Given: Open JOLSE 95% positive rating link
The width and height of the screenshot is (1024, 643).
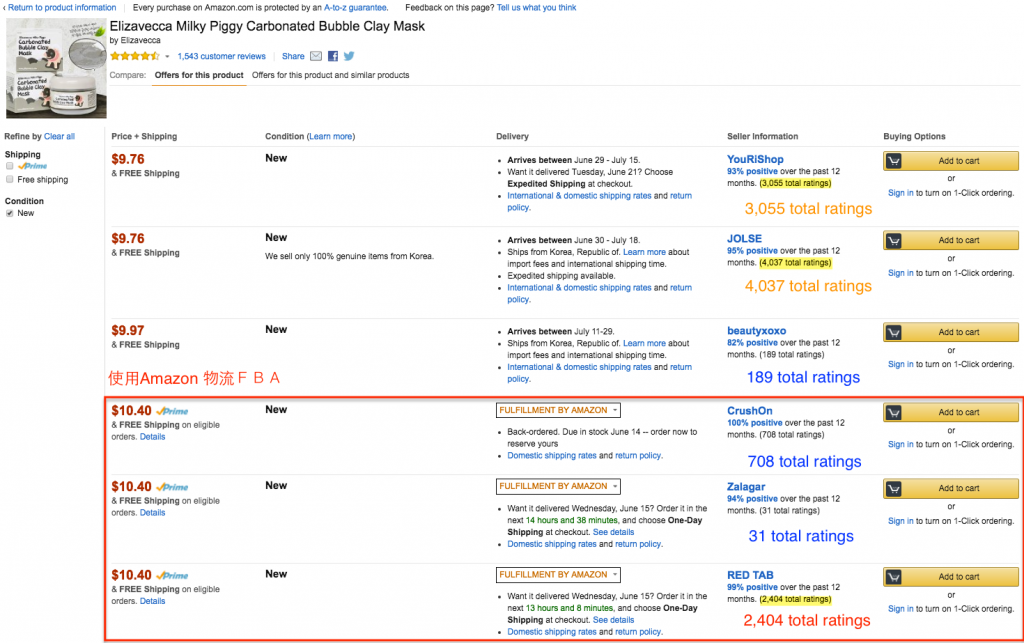Looking at the screenshot, I should (752, 251).
